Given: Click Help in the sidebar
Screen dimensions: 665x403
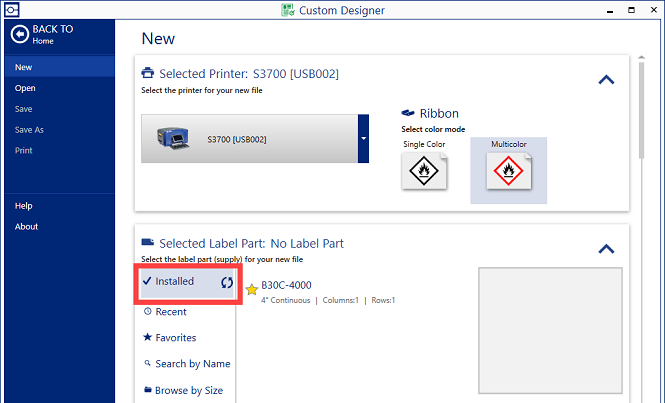Looking at the screenshot, I should coord(24,206).
